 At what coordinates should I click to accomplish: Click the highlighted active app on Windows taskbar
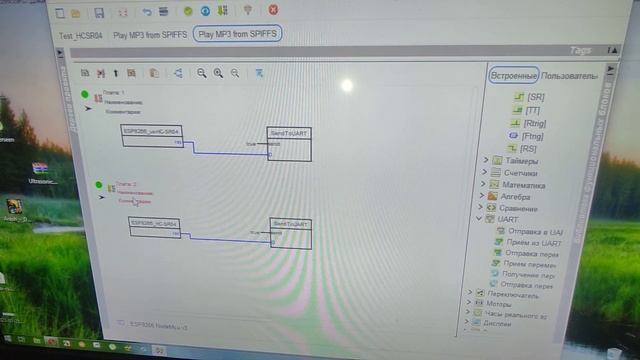coord(160,350)
